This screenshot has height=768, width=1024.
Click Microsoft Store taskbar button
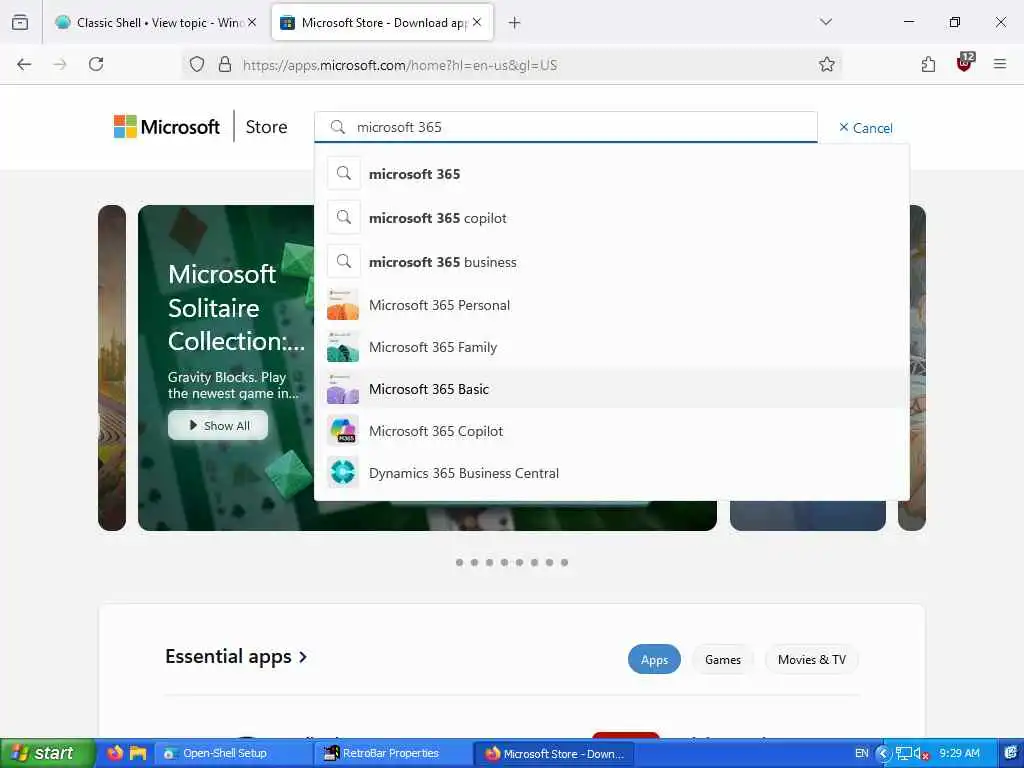(x=553, y=753)
